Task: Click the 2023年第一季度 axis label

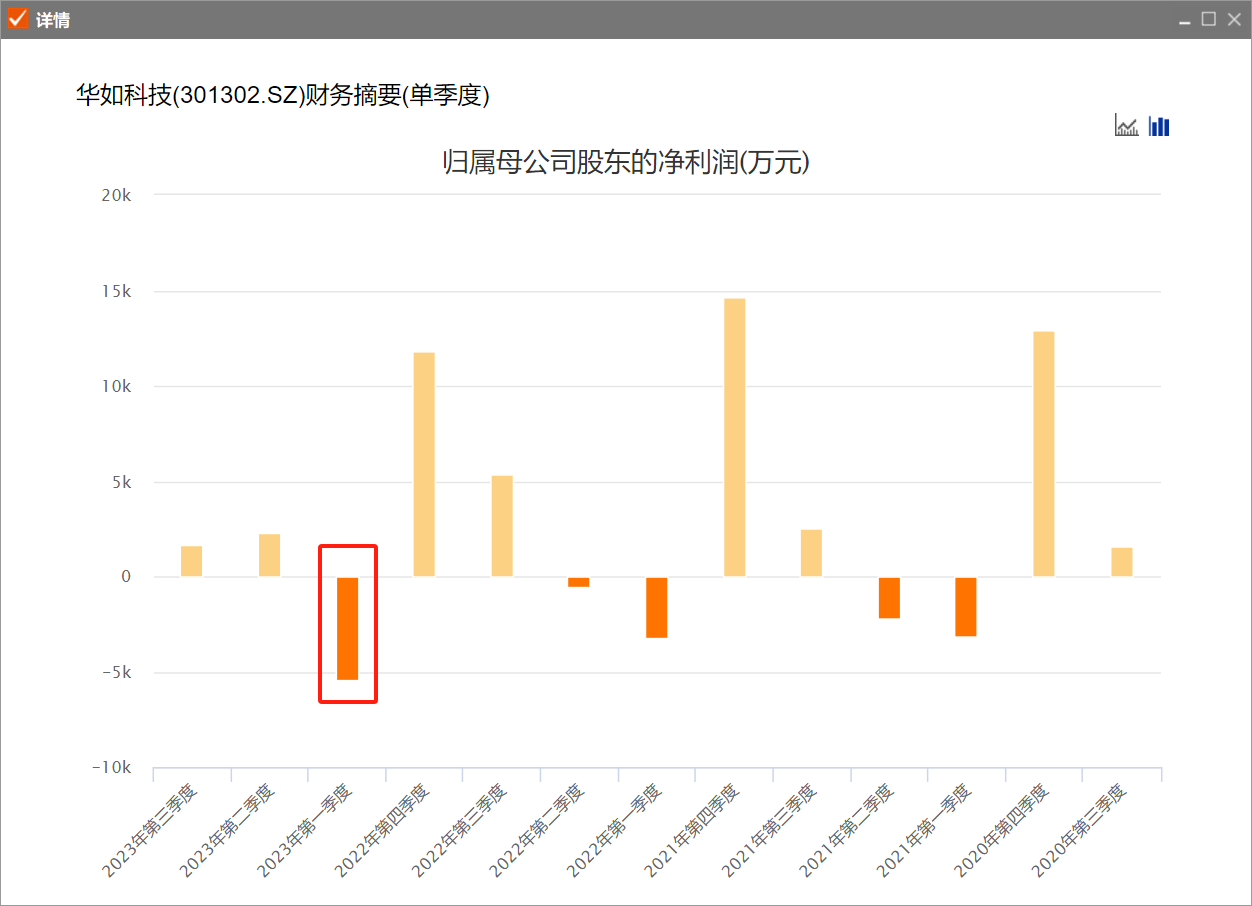Action: [x=305, y=832]
